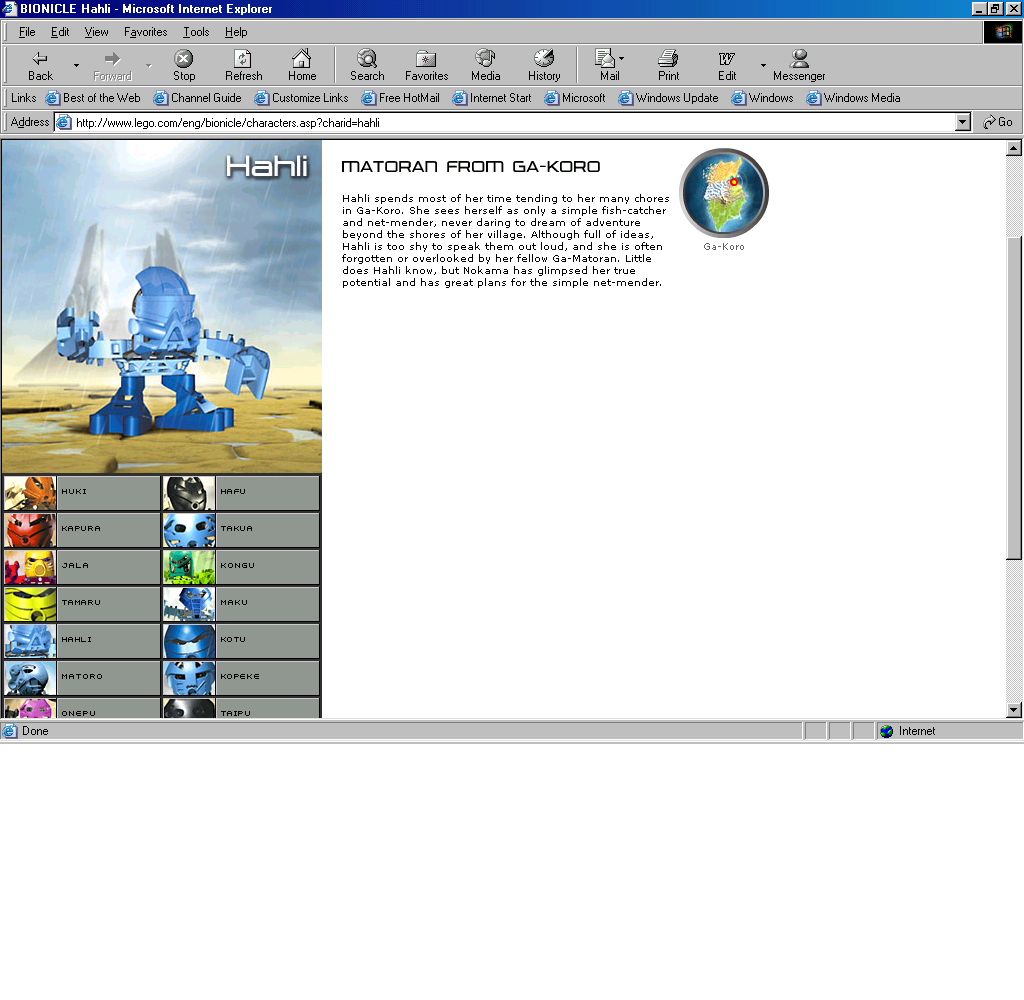Expand the address bar URL dropdown
1024x1000 pixels.
(x=963, y=122)
